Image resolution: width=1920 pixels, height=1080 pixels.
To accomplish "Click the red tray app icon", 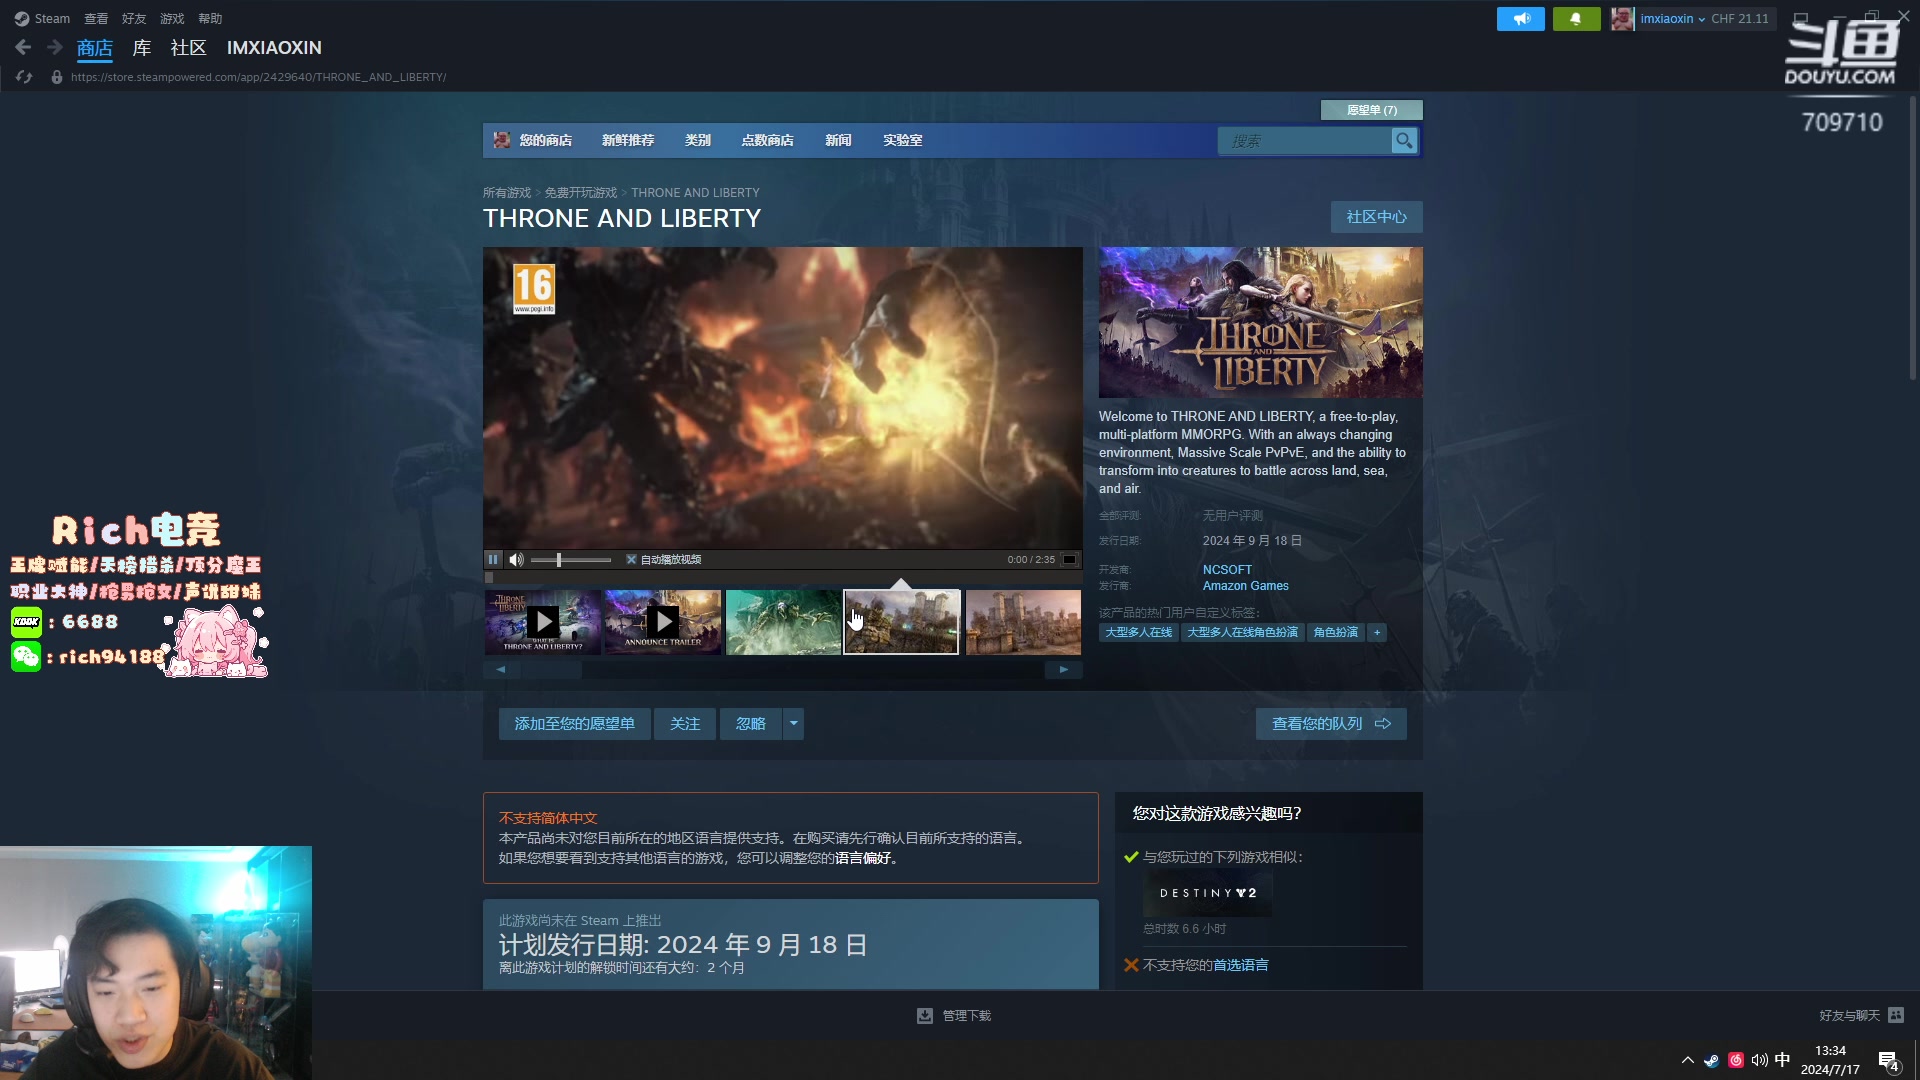I will coord(1736,1060).
